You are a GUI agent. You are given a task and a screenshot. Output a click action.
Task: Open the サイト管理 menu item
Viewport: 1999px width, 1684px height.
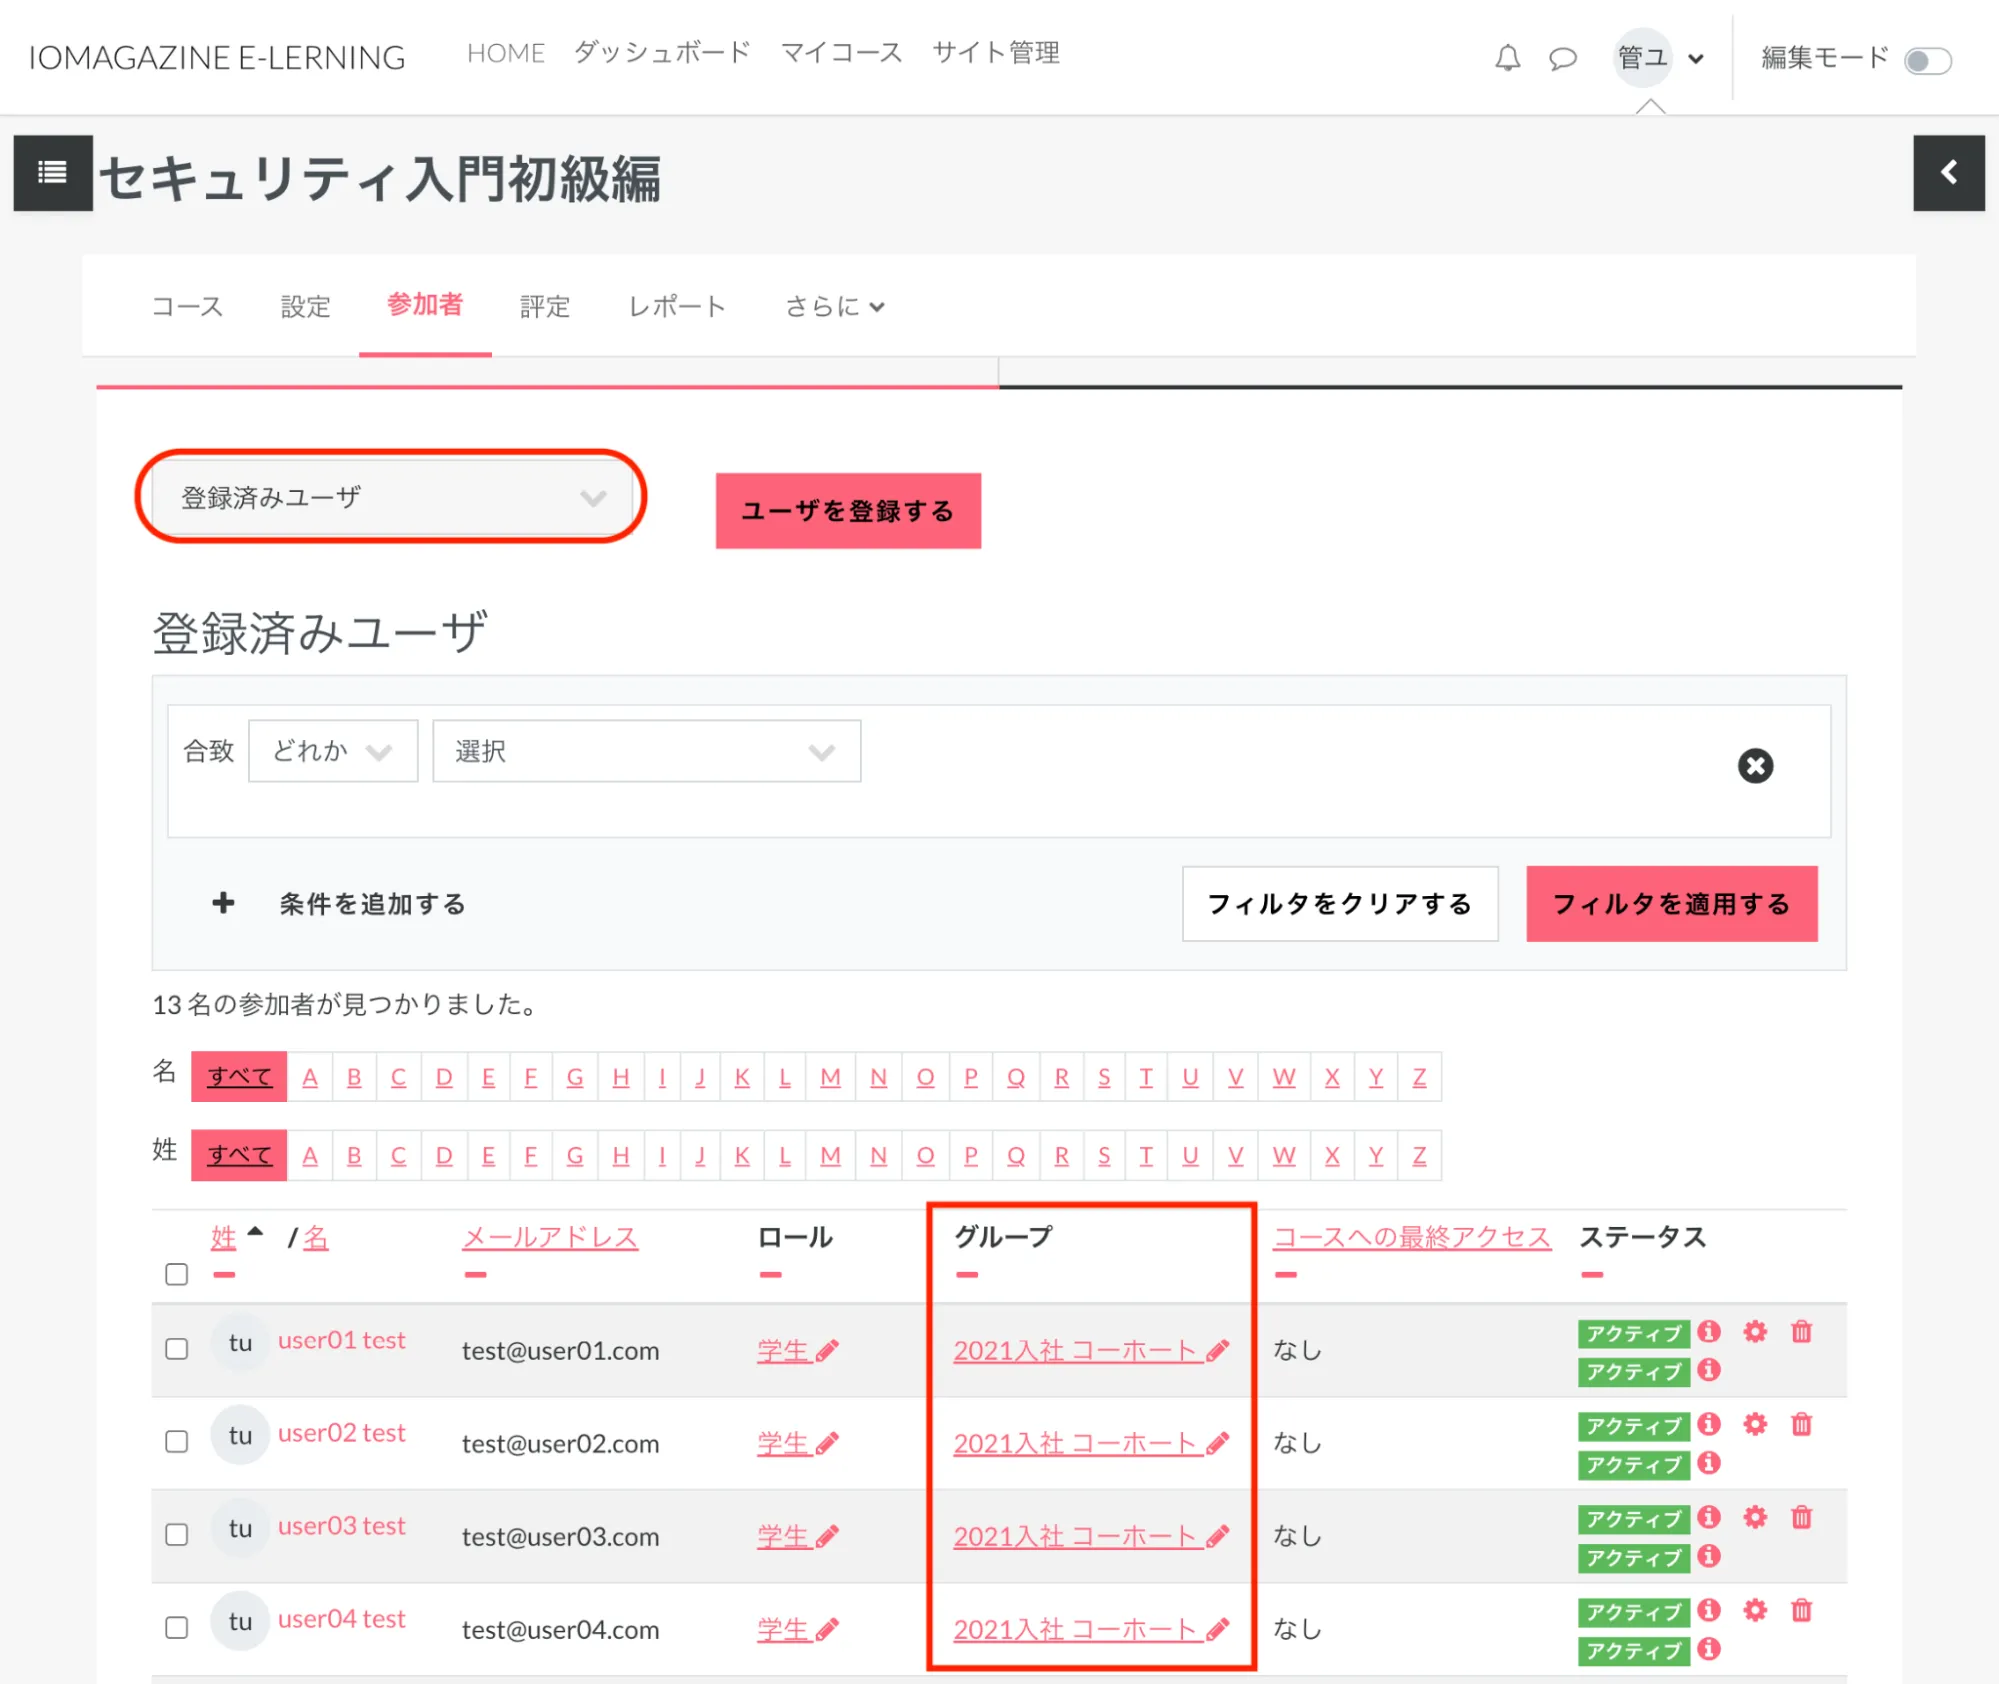995,53
